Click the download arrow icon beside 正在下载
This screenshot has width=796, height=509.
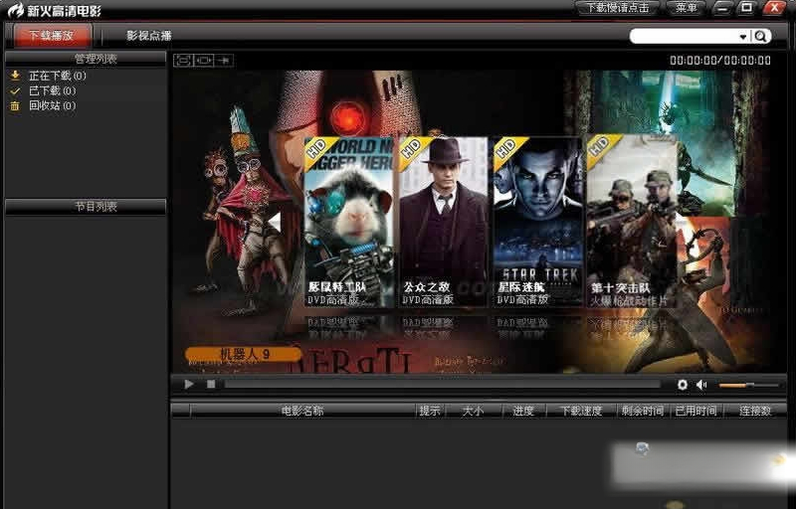coord(15,76)
